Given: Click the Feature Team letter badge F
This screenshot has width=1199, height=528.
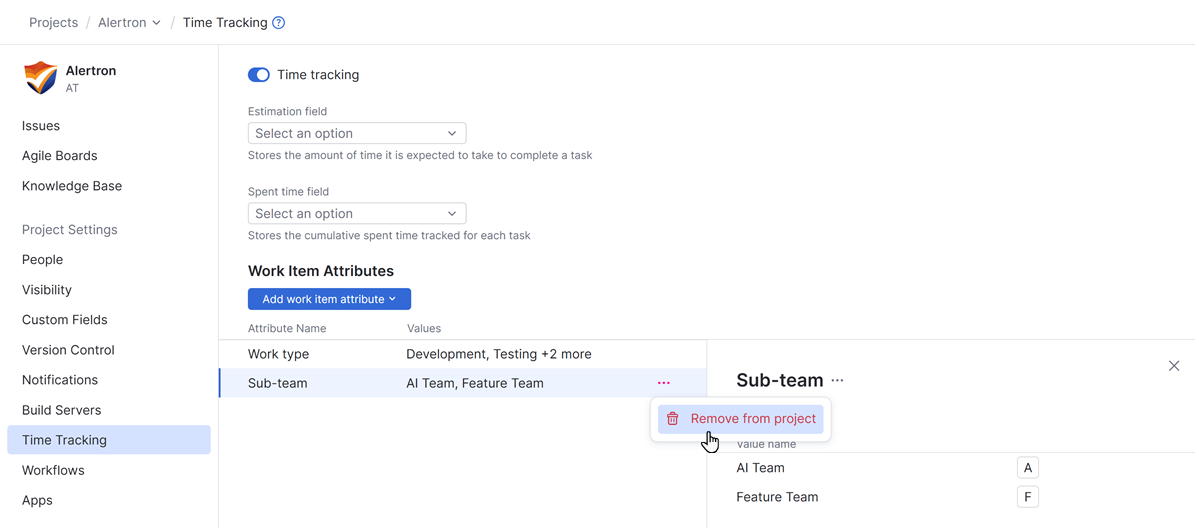Looking at the screenshot, I should click(x=1027, y=497).
